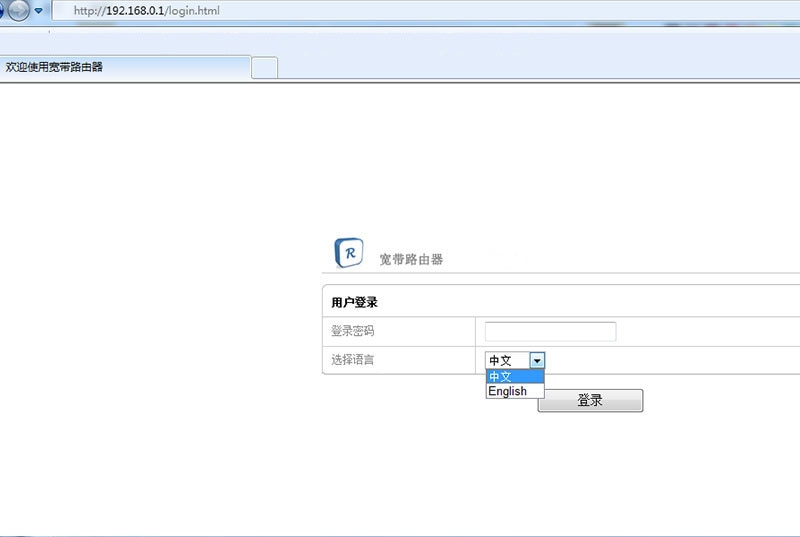Open a new blank browser tab
Screen dimensions: 800x537
click(x=265, y=68)
